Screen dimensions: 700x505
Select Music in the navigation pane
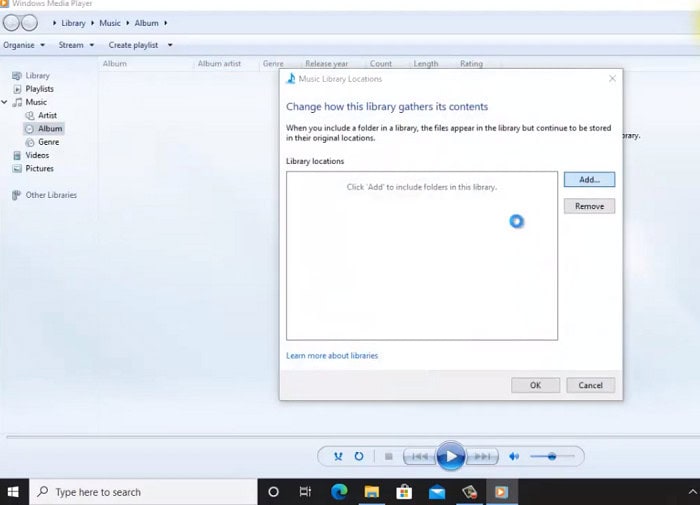pos(36,102)
